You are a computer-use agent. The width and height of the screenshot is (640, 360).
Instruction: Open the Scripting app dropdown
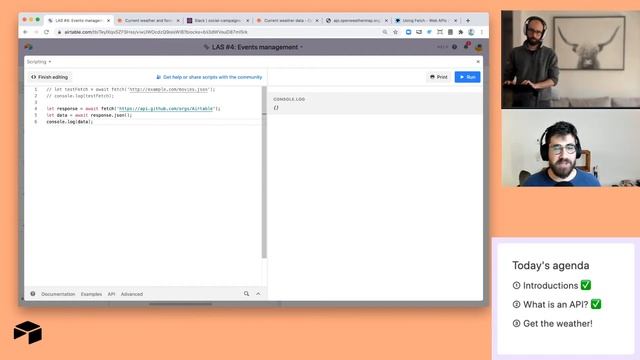tap(39, 62)
